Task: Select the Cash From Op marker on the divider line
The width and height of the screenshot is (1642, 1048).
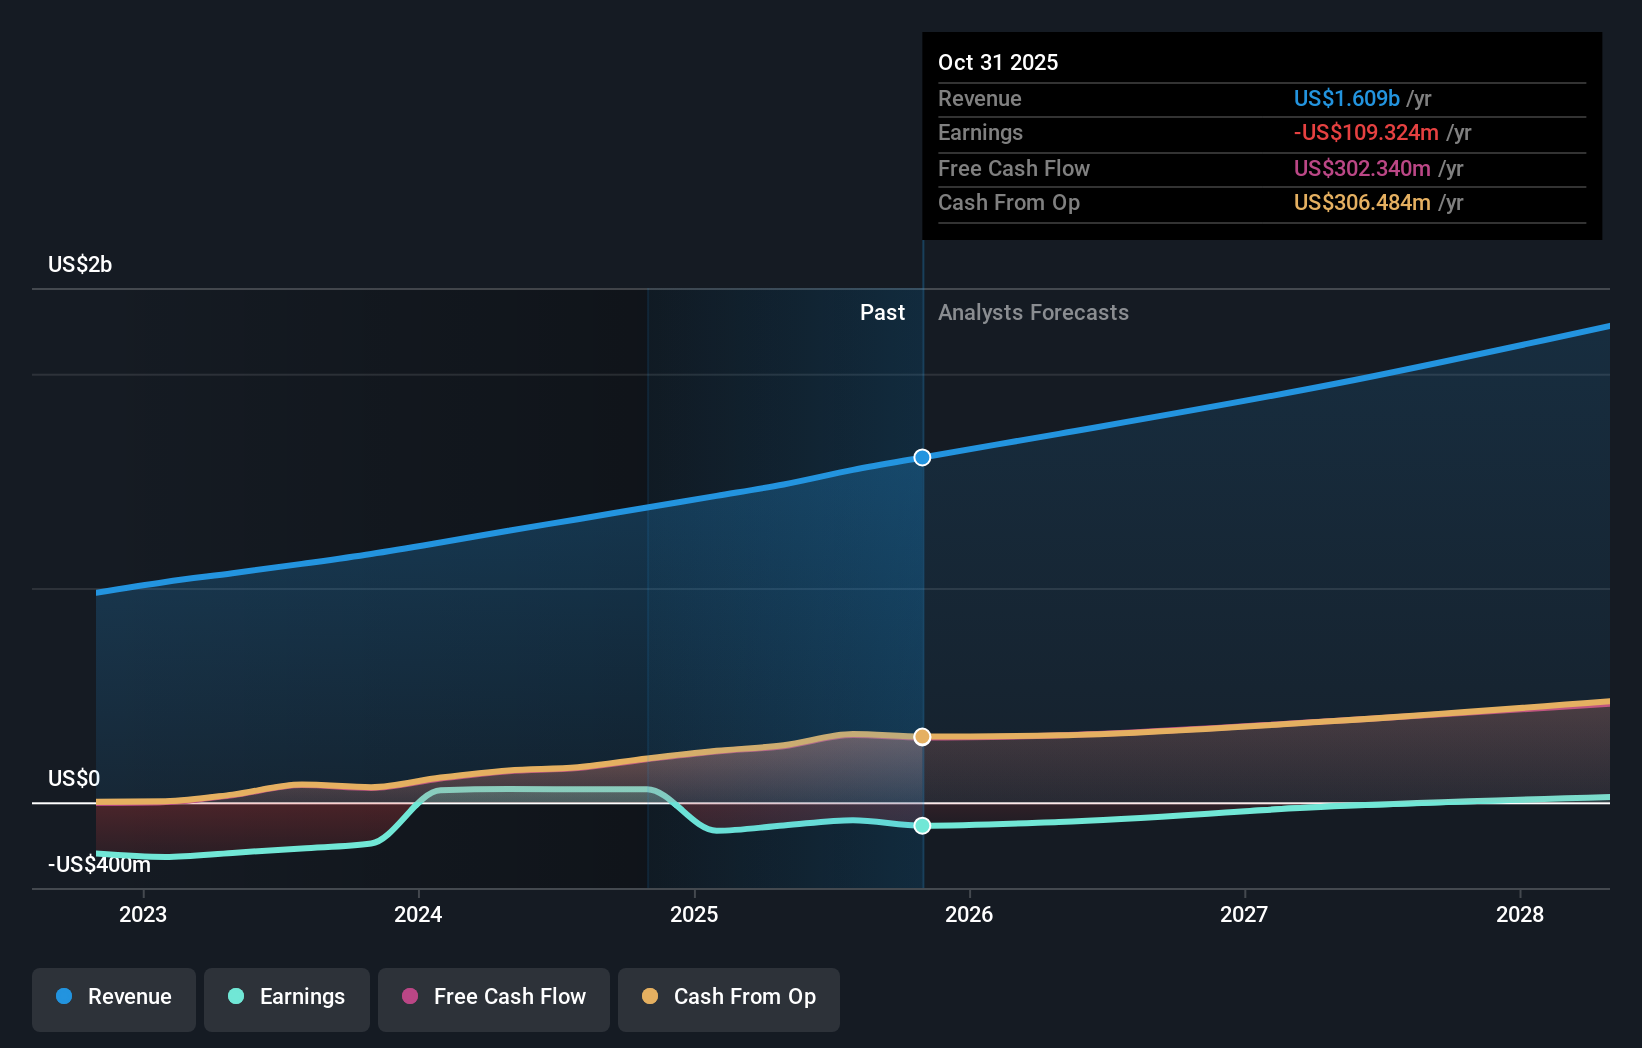Action: tap(921, 737)
